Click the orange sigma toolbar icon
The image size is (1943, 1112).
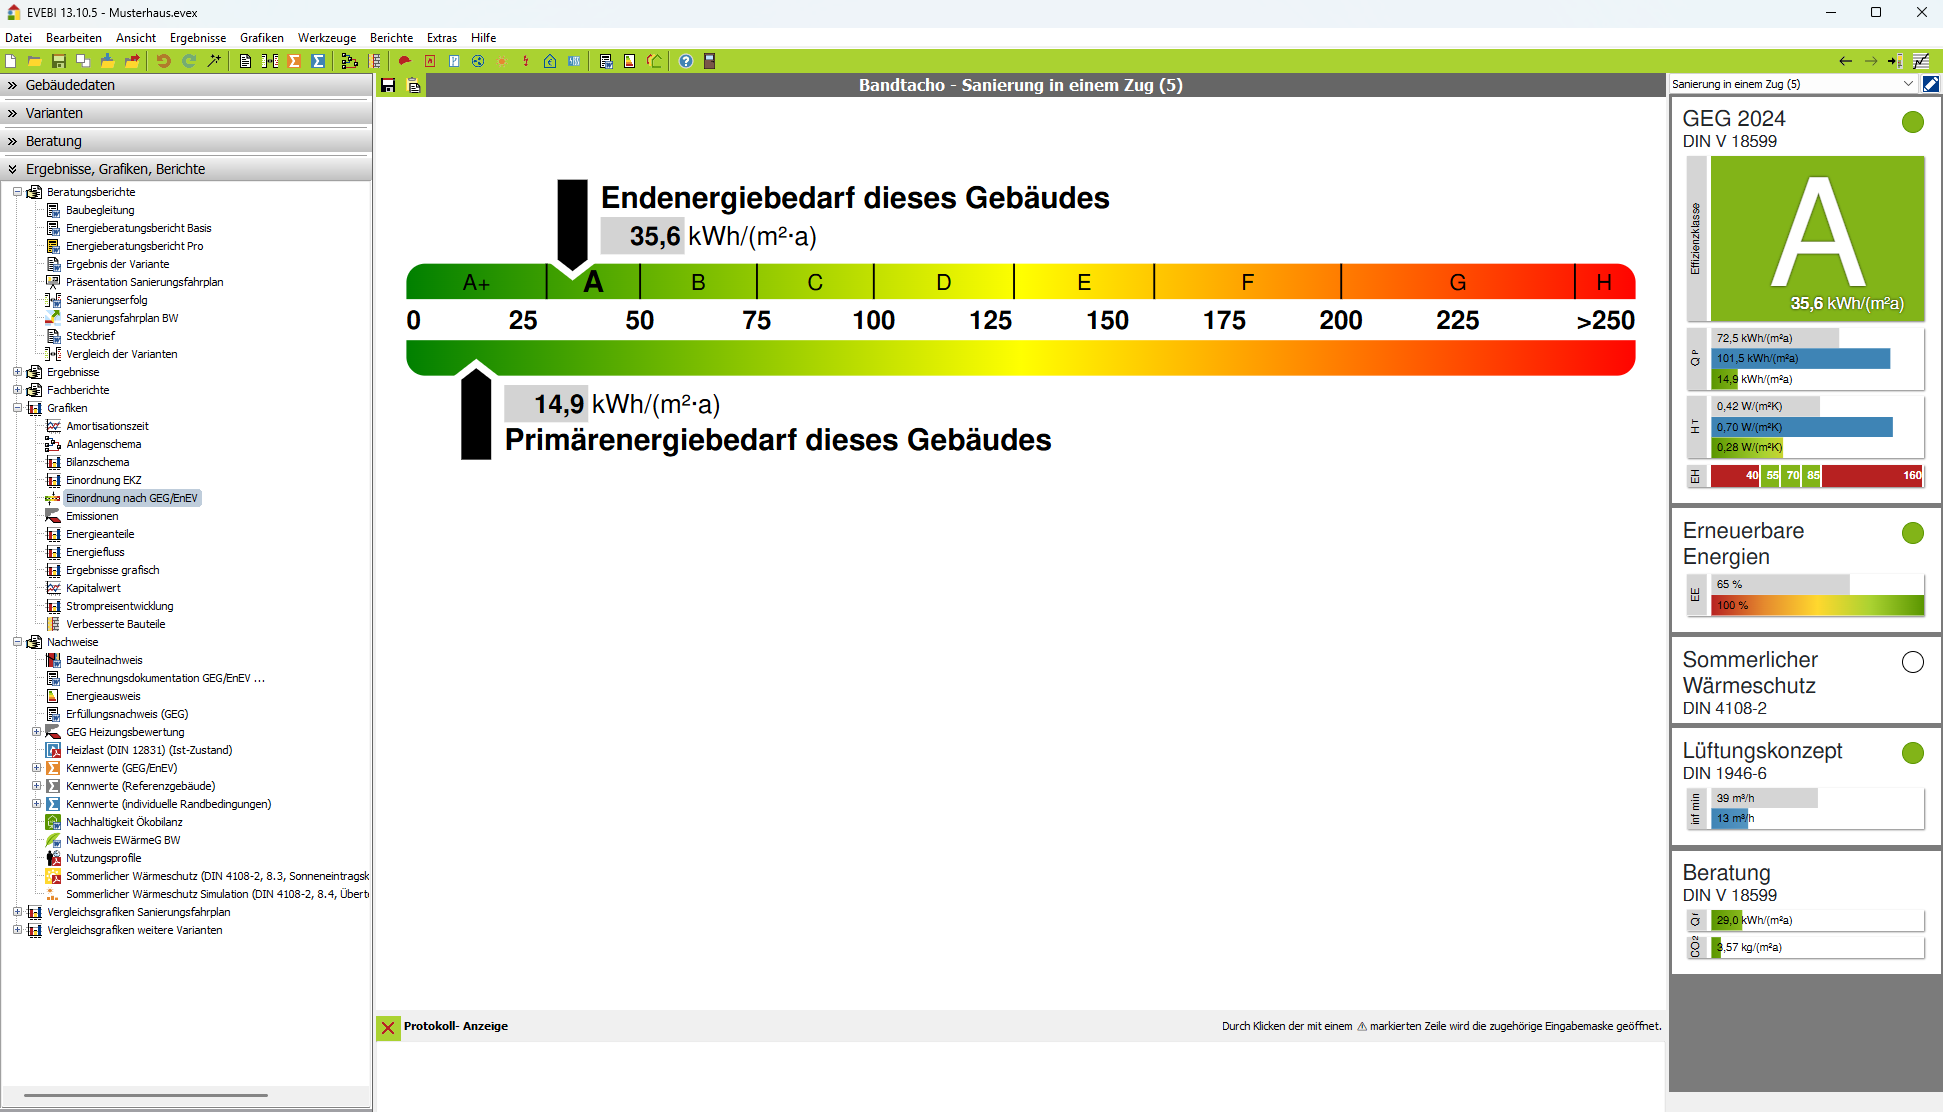click(295, 61)
